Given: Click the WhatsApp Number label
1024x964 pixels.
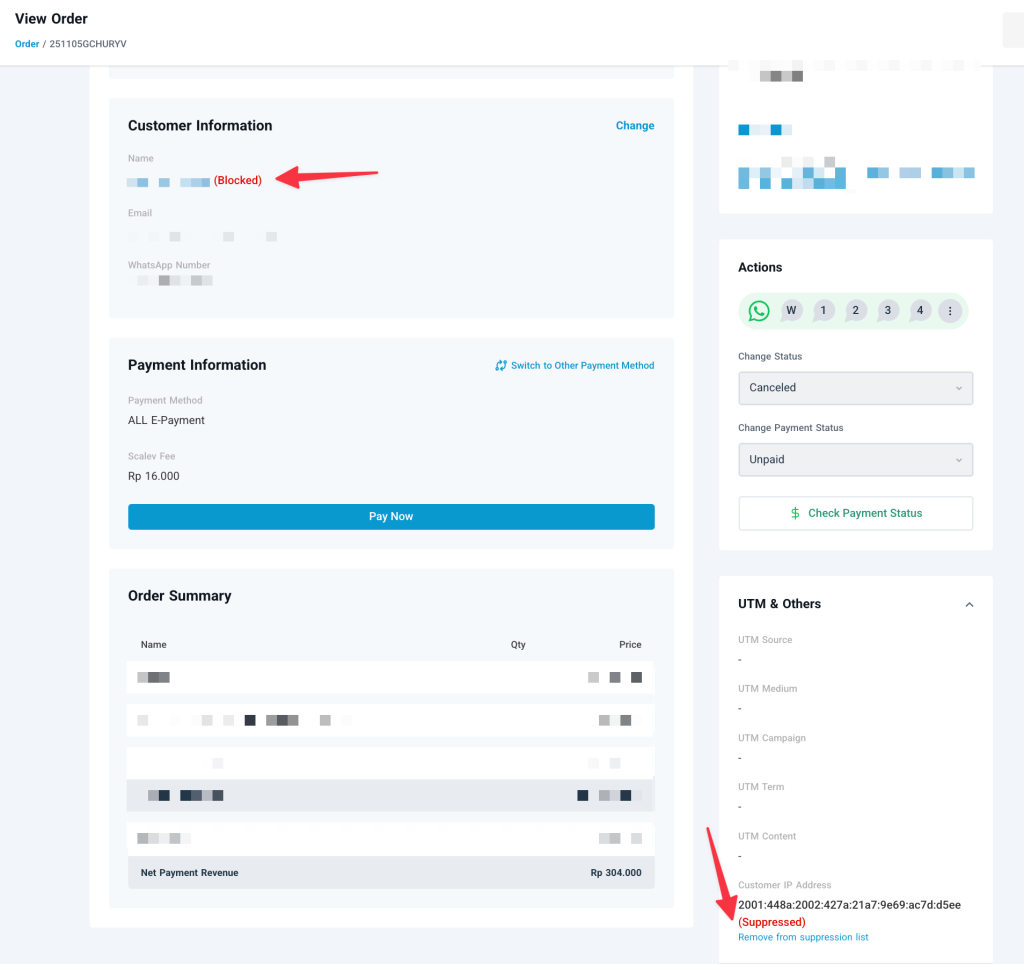Looking at the screenshot, I should [169, 265].
